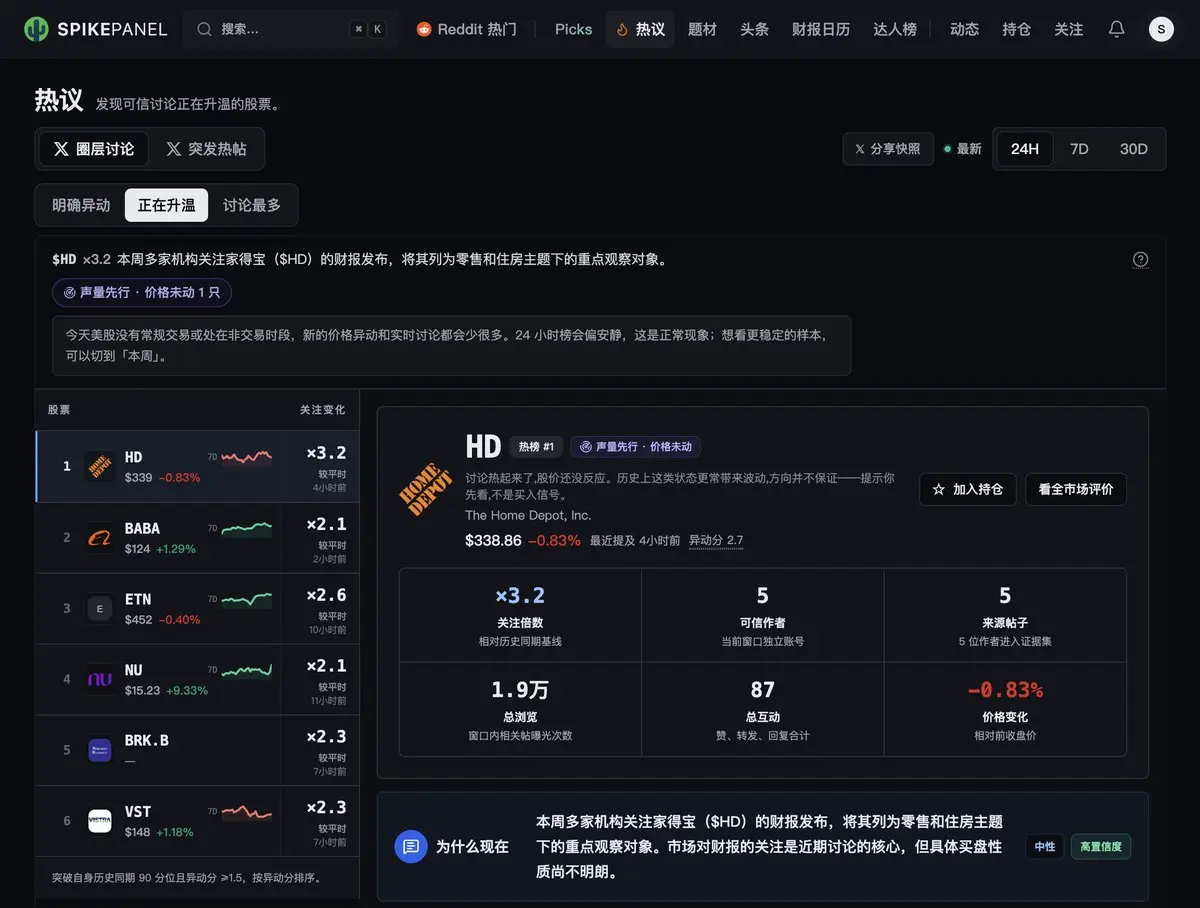Open the 财报日历 page
The height and width of the screenshot is (908, 1200).
(x=821, y=29)
